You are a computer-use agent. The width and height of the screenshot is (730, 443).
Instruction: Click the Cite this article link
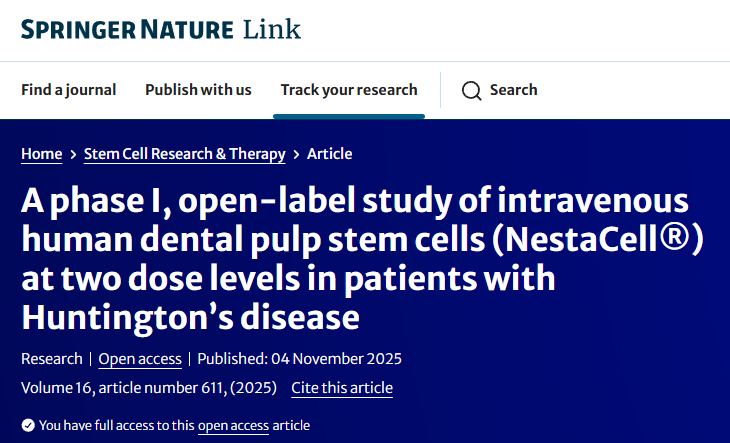342,388
